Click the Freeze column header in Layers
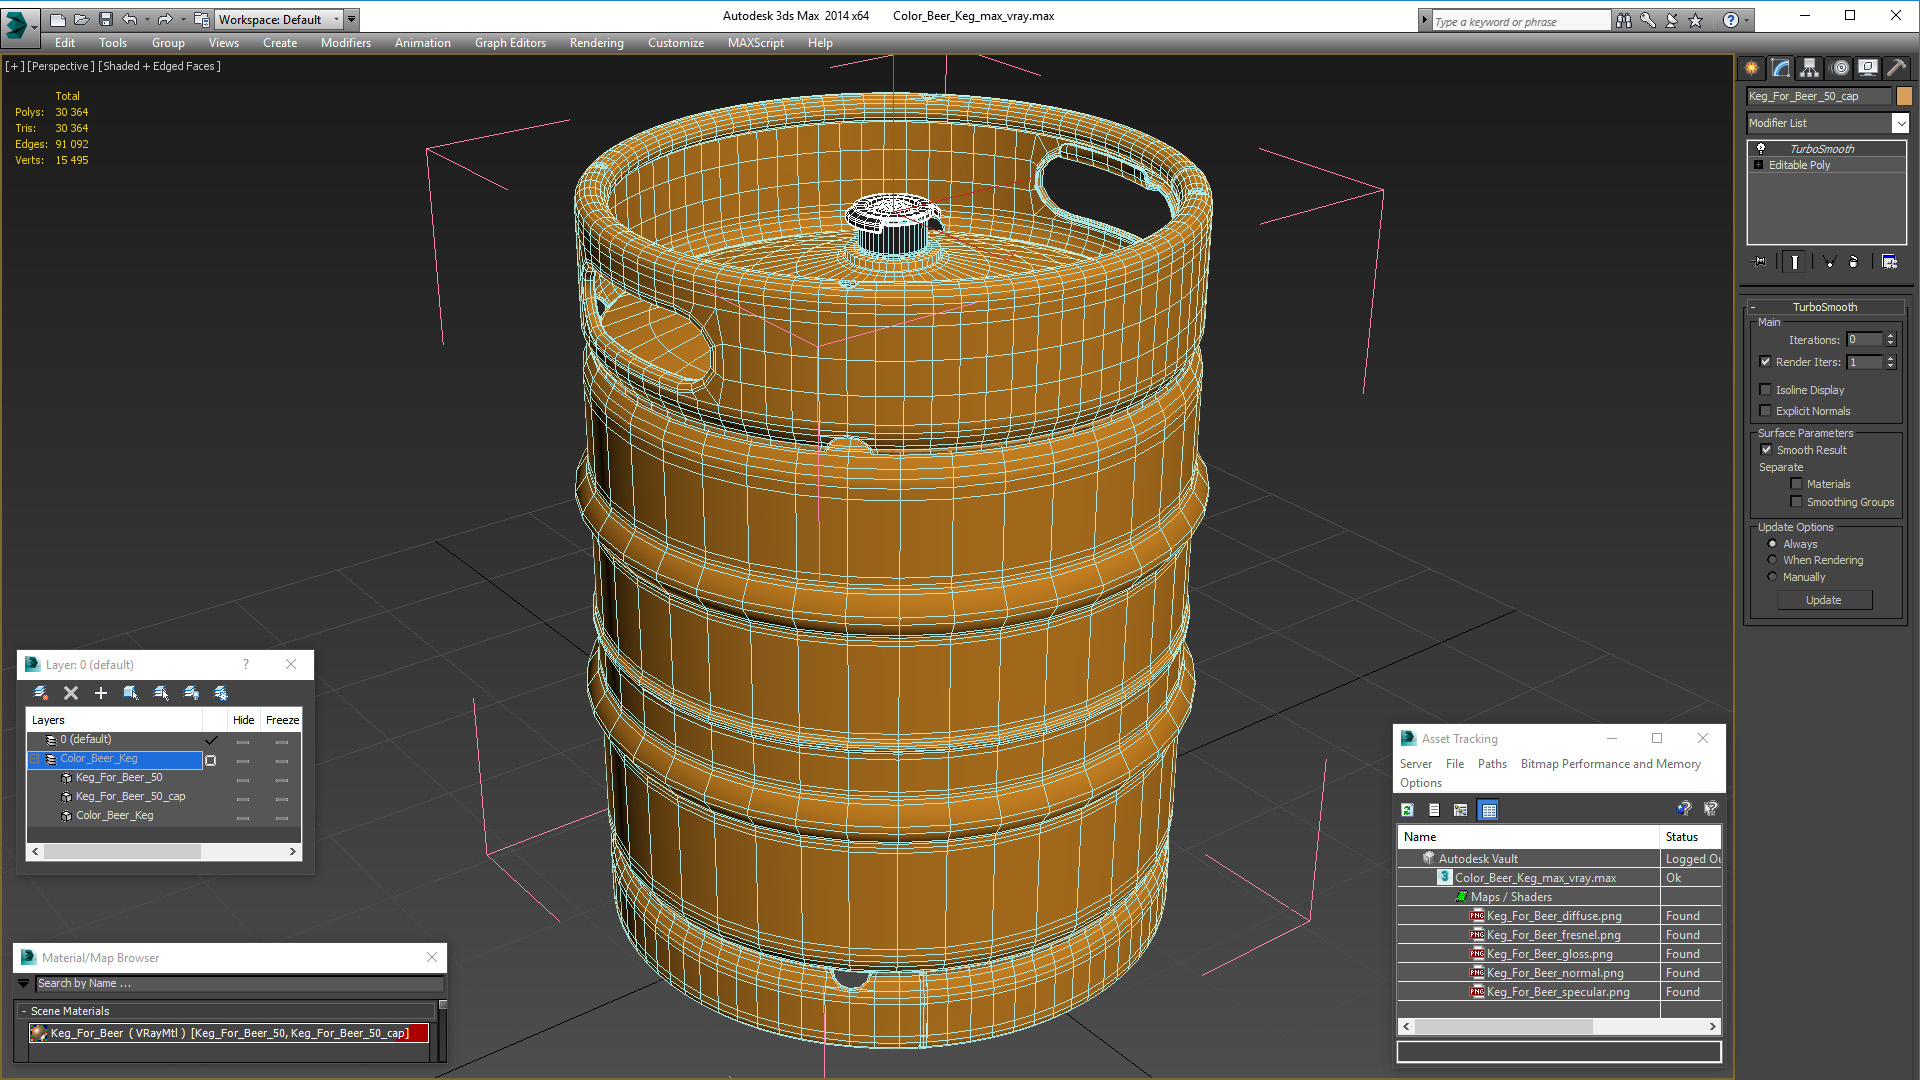1920x1080 pixels. [x=282, y=720]
